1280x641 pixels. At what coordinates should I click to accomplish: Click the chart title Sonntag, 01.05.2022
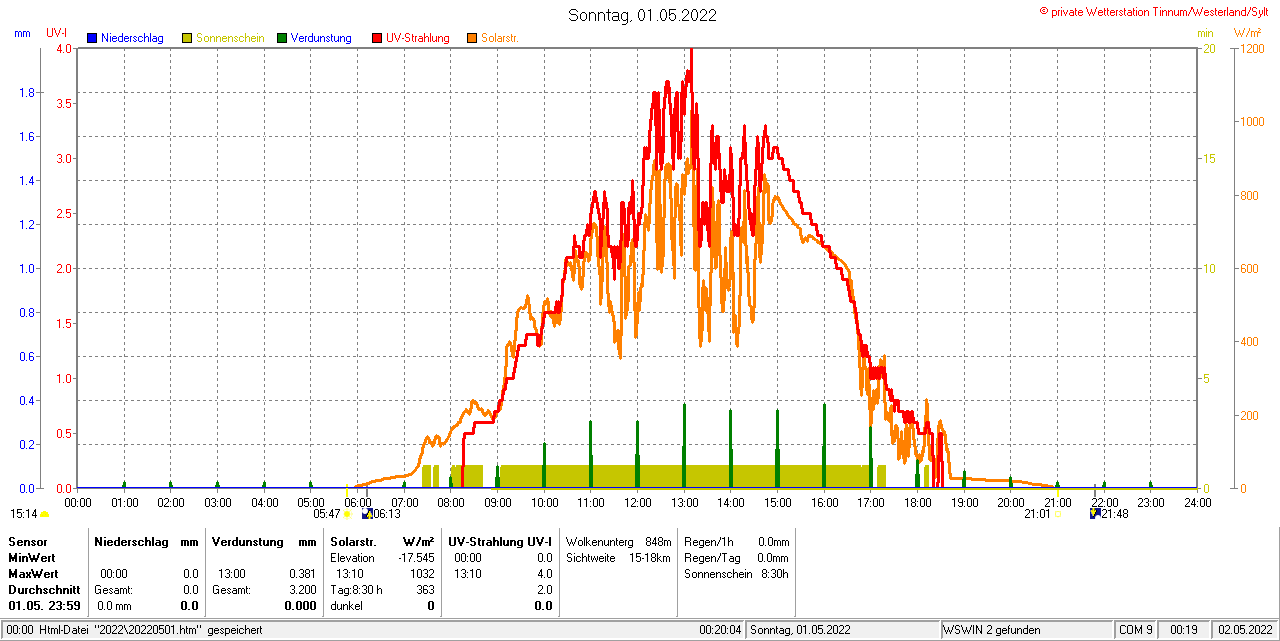pyautogui.click(x=642, y=15)
